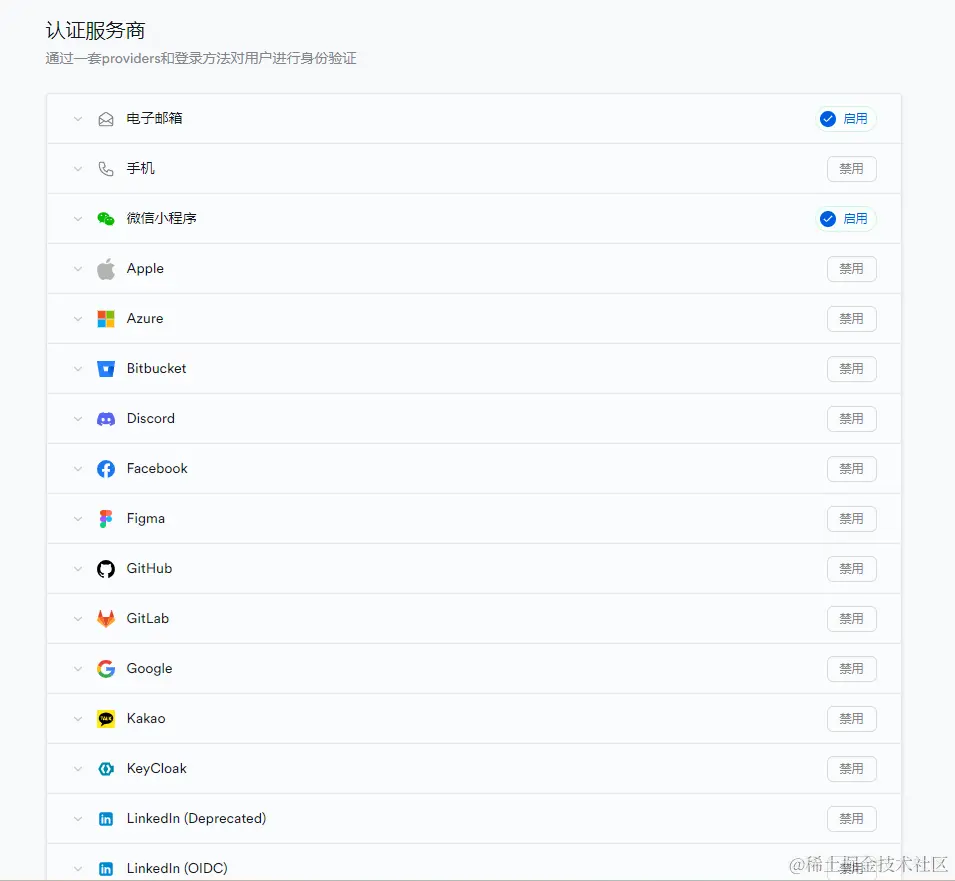
Task: Expand the Bitbucket provider chevron
Action: (78, 368)
